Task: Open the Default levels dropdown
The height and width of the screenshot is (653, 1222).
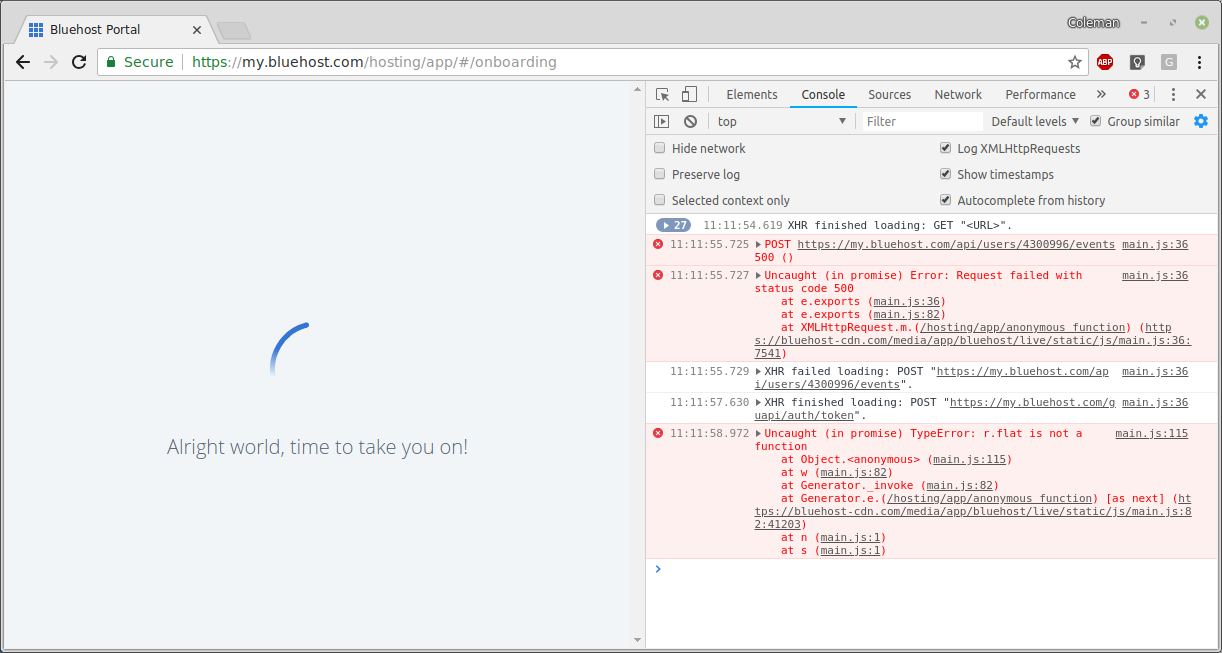Action: coord(1035,121)
